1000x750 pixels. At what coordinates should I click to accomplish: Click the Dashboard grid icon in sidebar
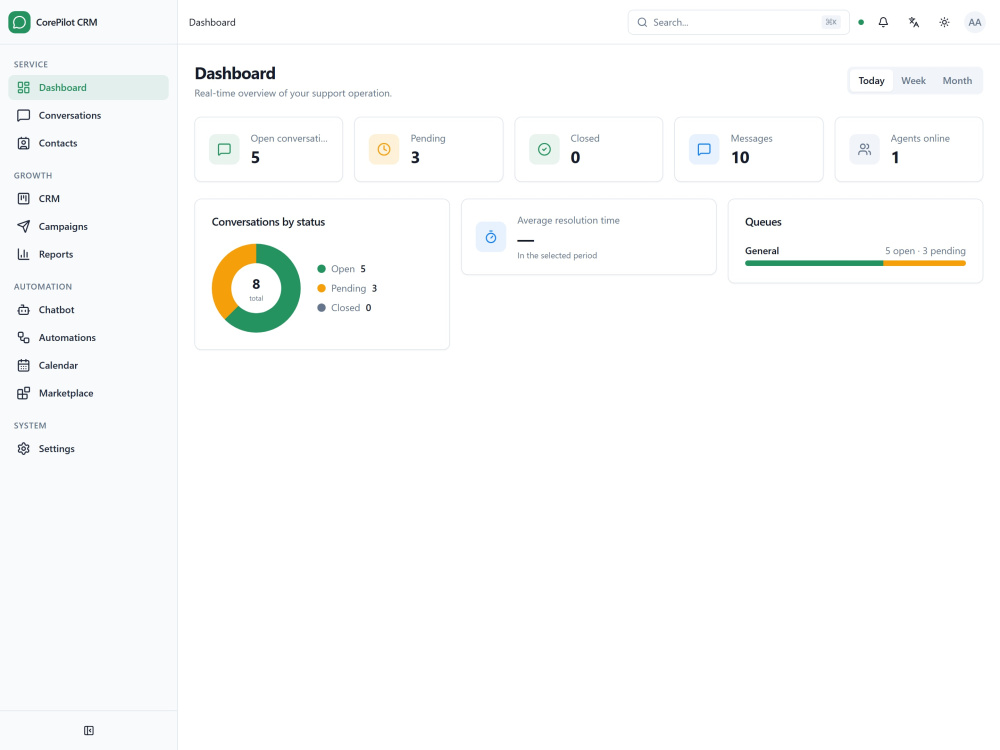point(24,87)
